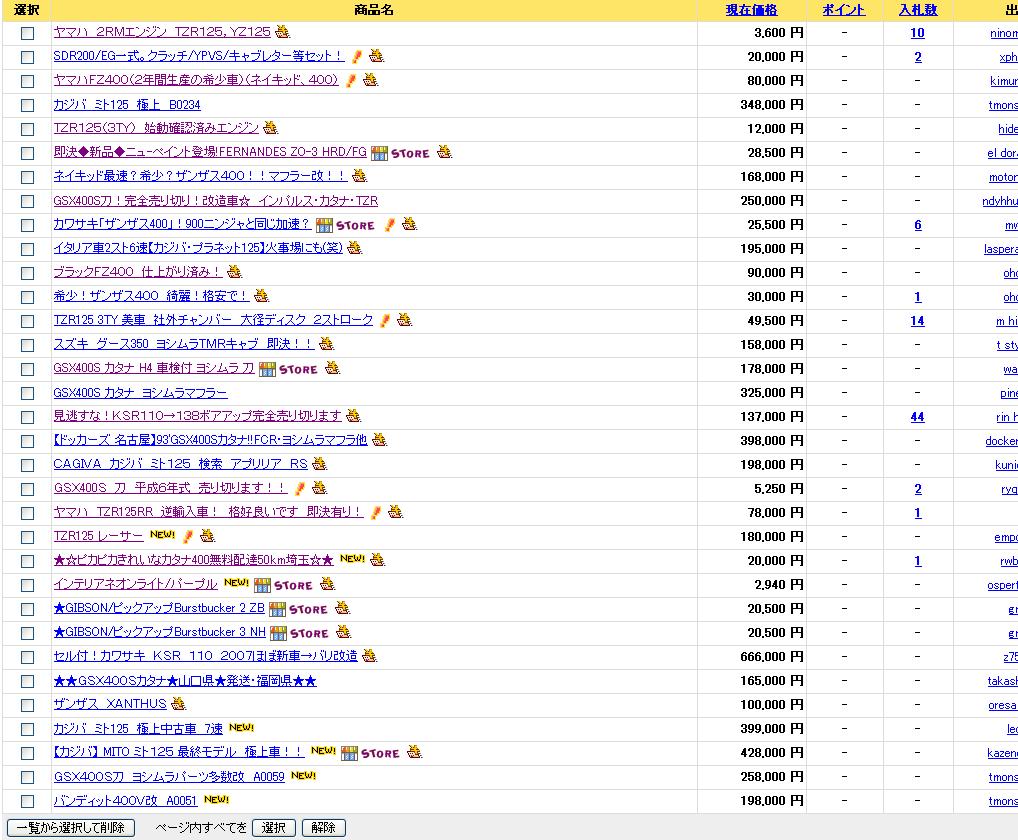
Task: Open bid count 44 for KSR110 listing
Action: 917,417
